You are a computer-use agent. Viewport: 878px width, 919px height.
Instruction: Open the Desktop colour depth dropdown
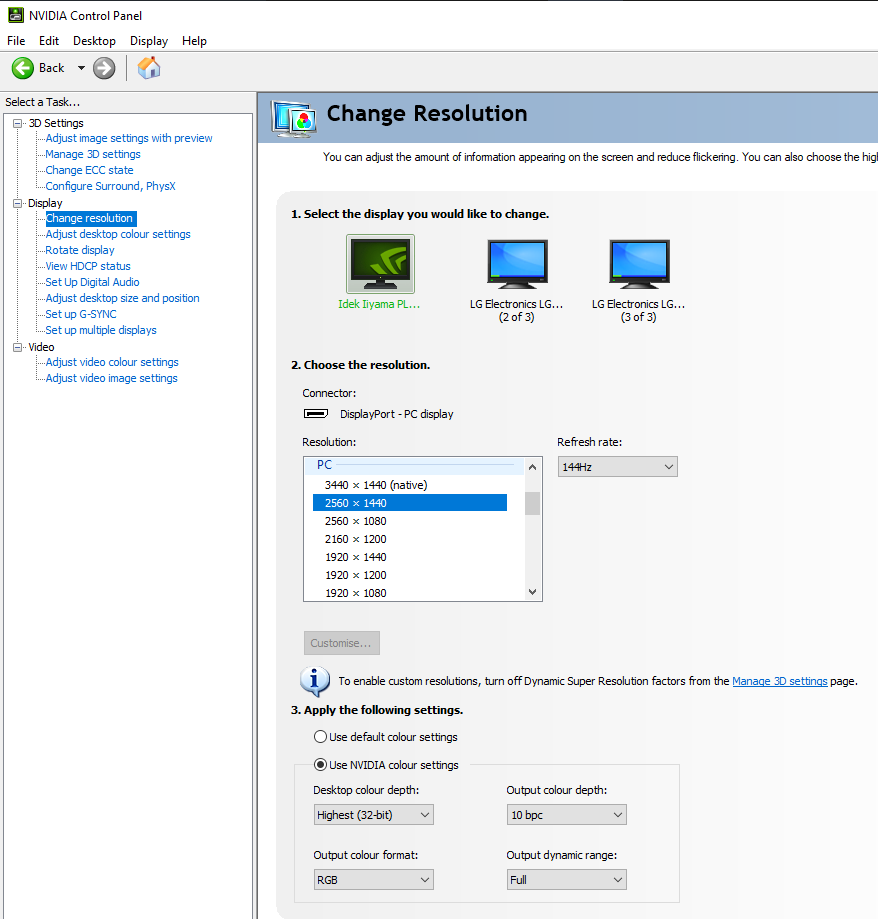coord(373,815)
